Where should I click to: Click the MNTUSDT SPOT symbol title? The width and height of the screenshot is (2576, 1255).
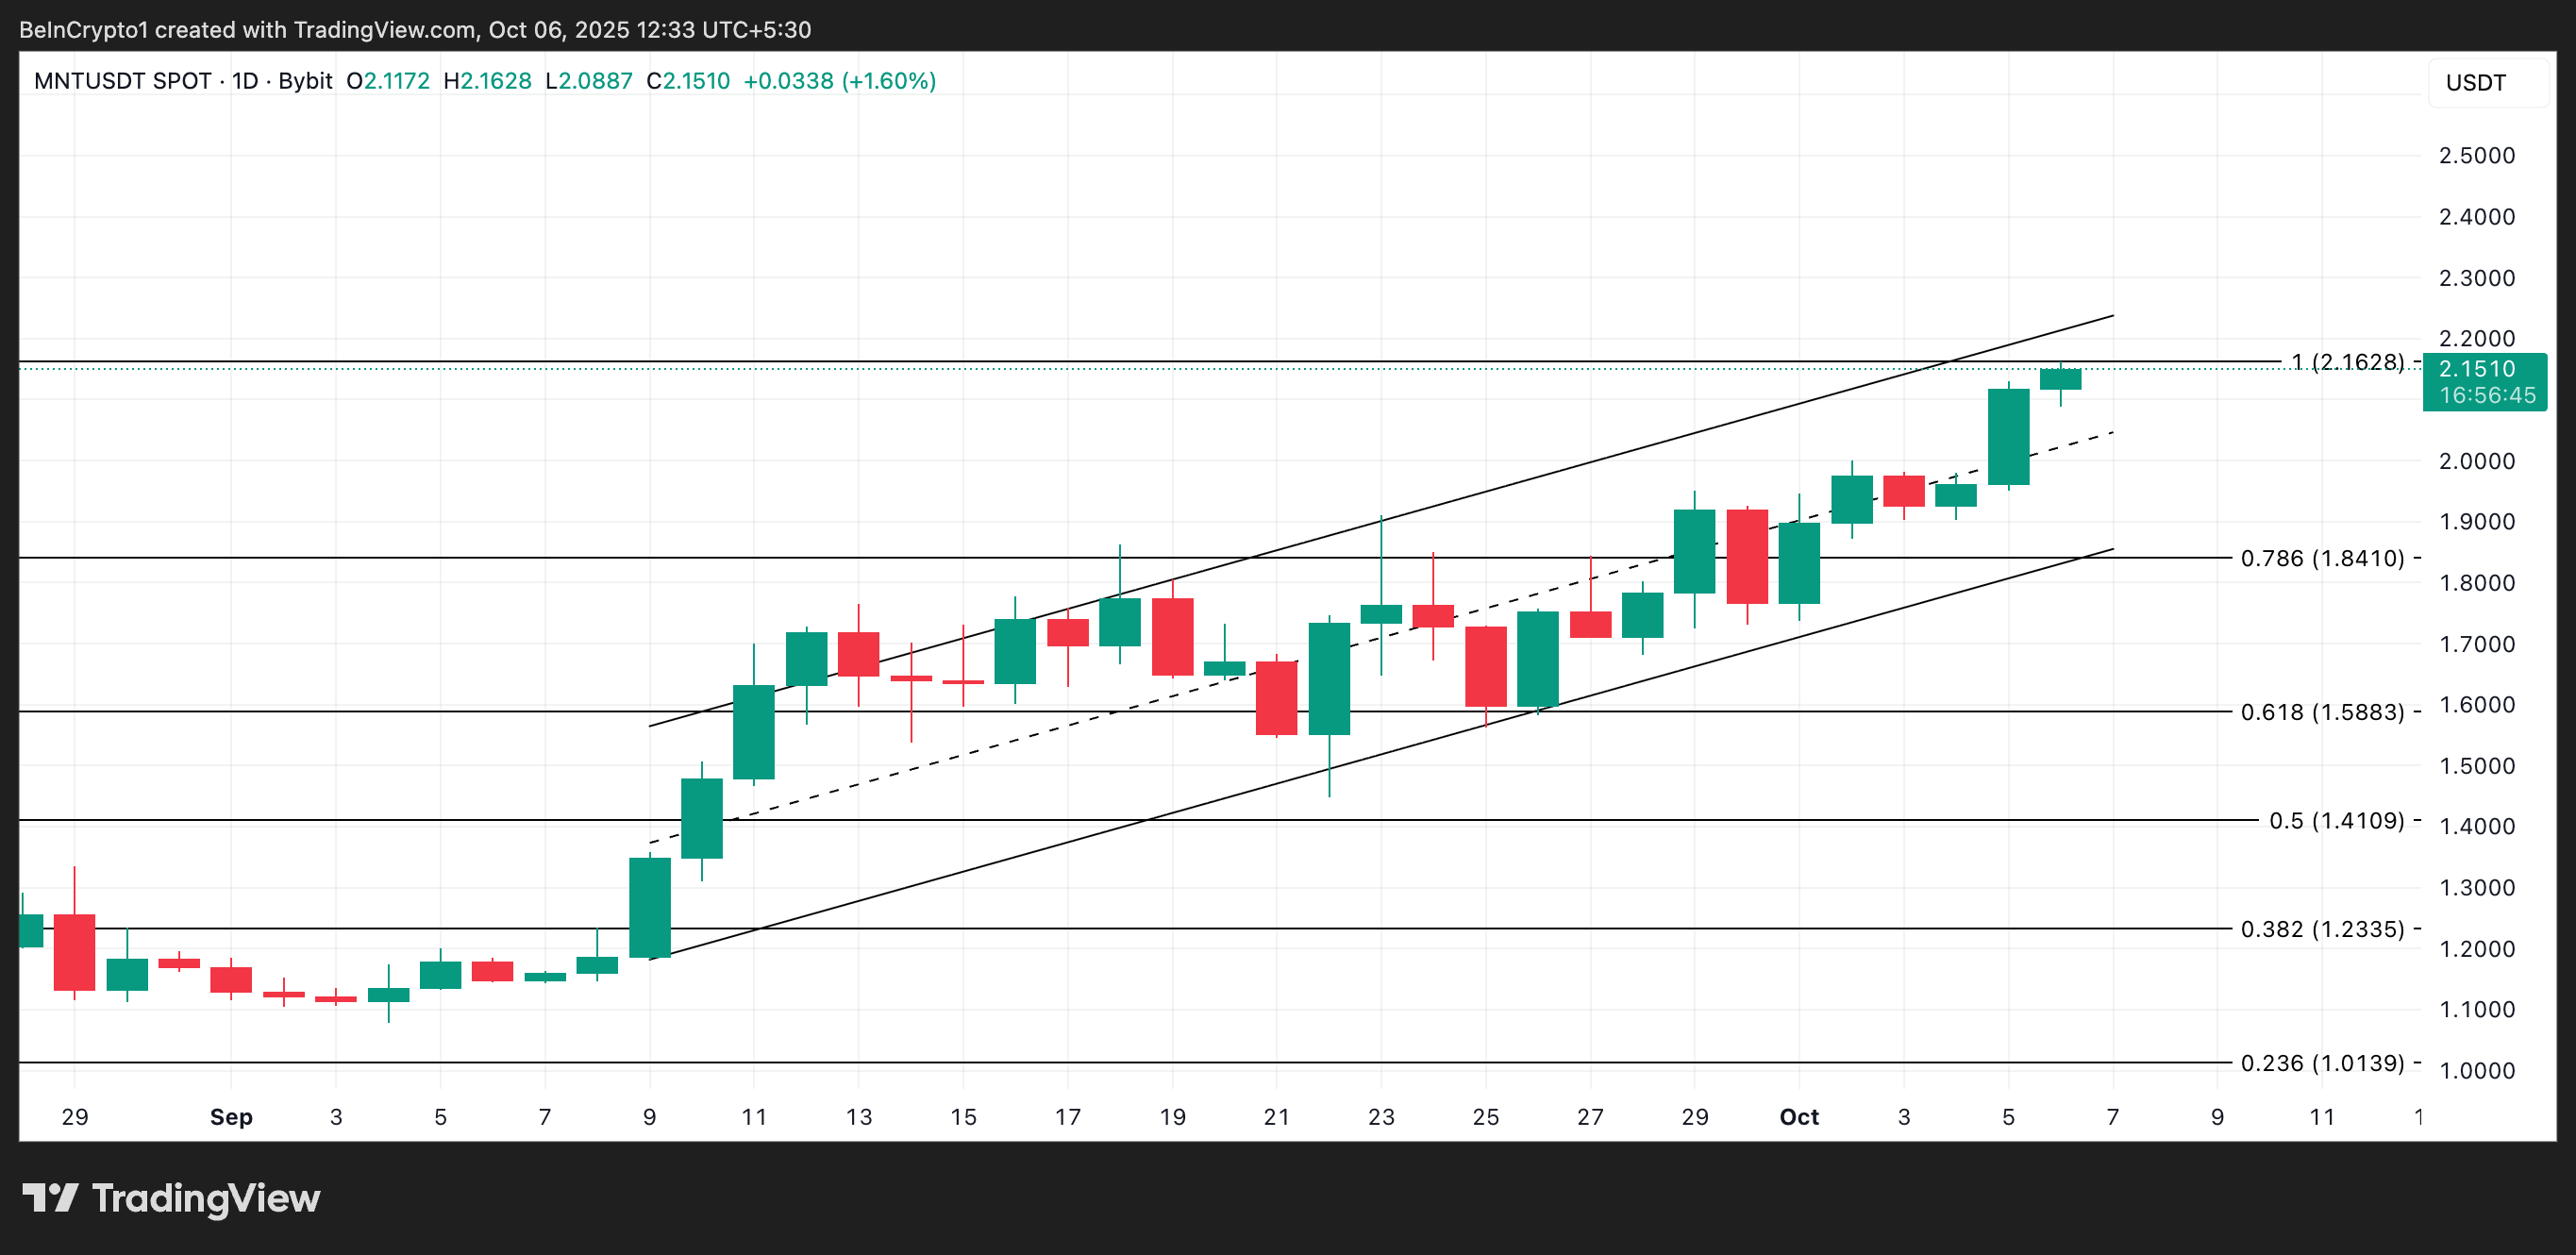coord(122,81)
